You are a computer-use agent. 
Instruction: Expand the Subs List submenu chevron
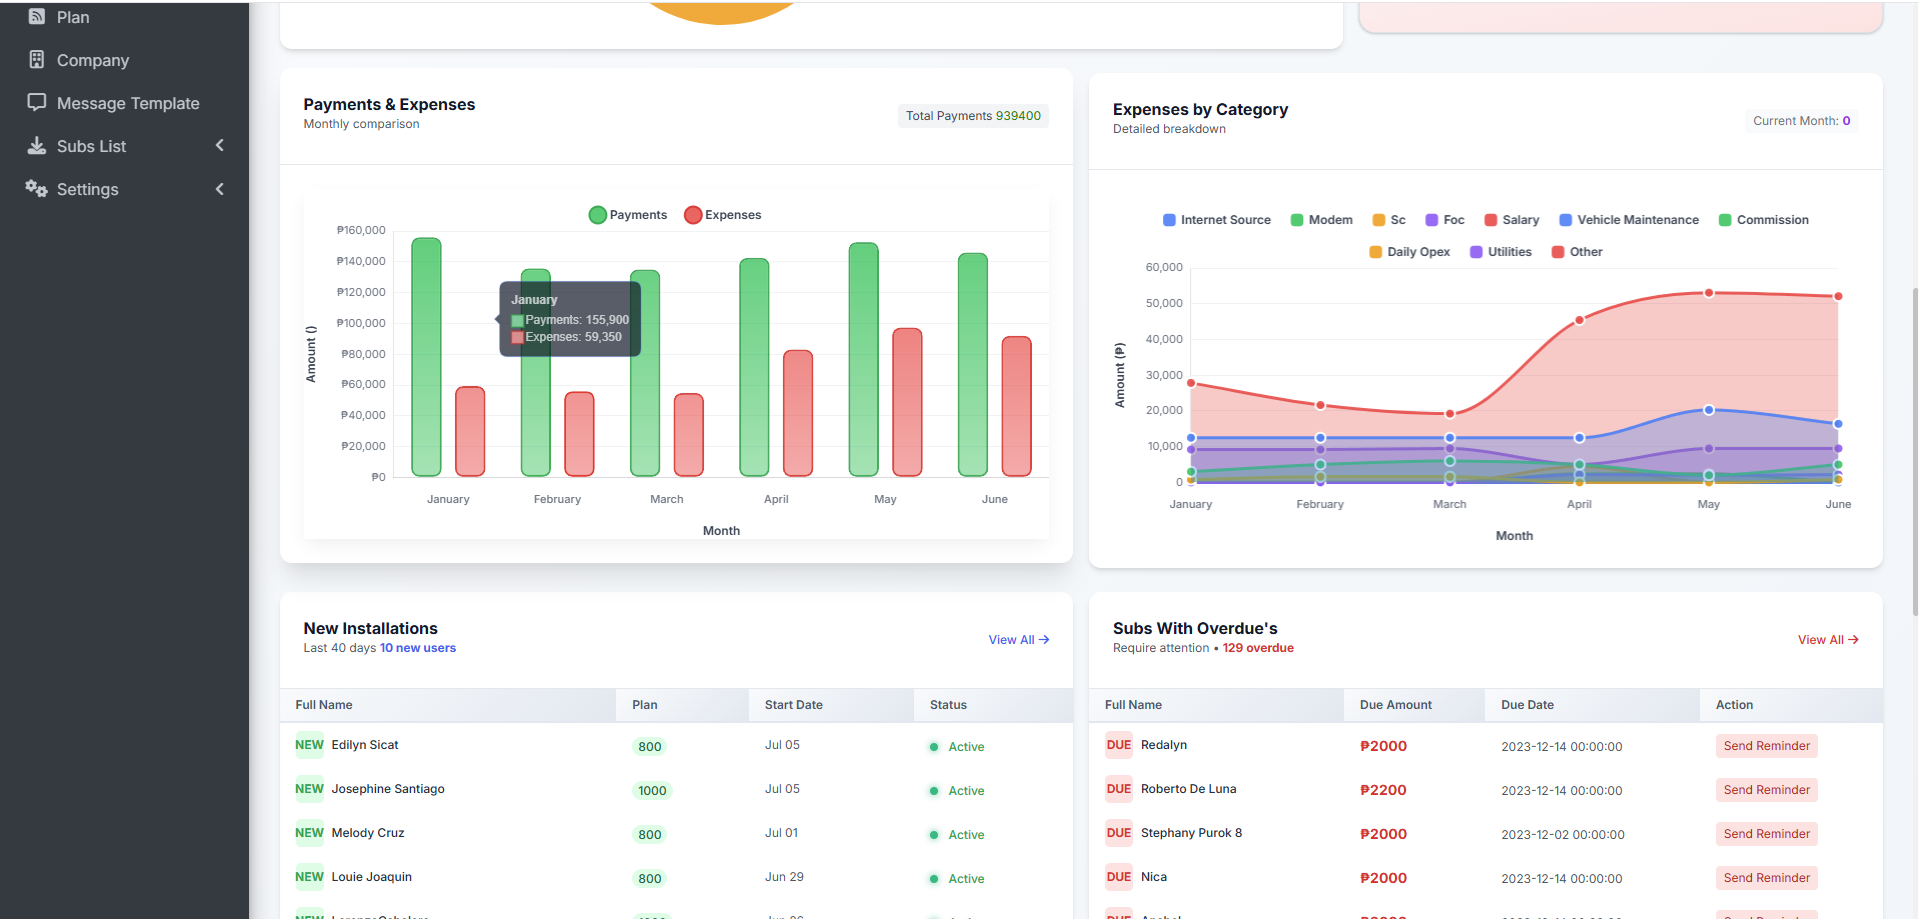coord(220,145)
